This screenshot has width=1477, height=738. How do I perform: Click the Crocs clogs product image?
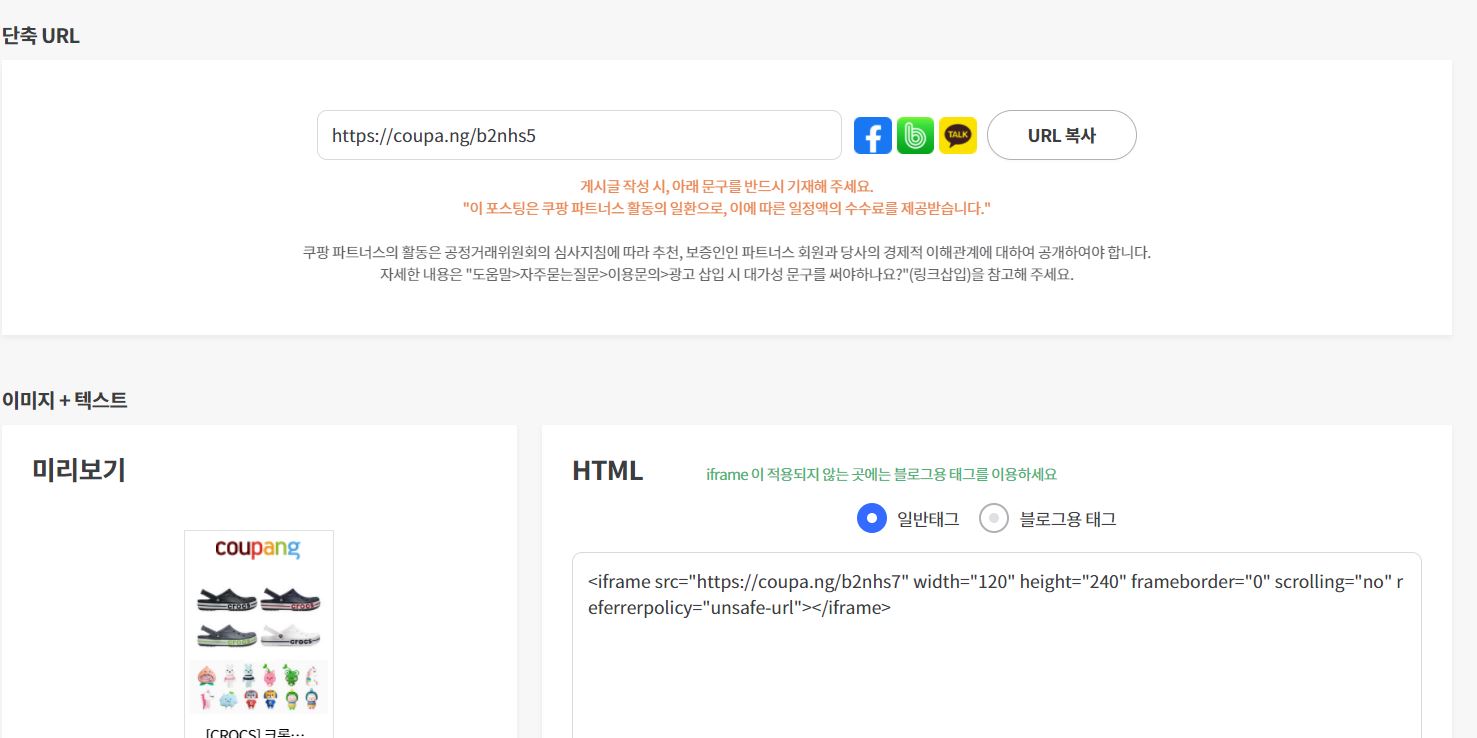[259, 618]
